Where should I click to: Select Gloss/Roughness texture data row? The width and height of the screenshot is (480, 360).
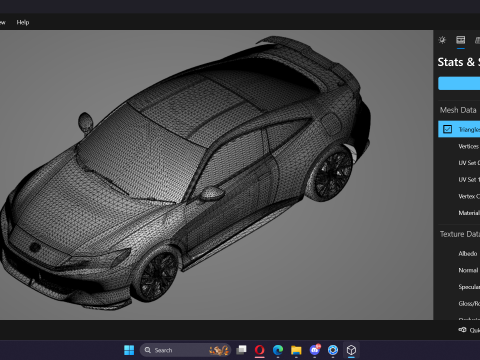point(469,304)
